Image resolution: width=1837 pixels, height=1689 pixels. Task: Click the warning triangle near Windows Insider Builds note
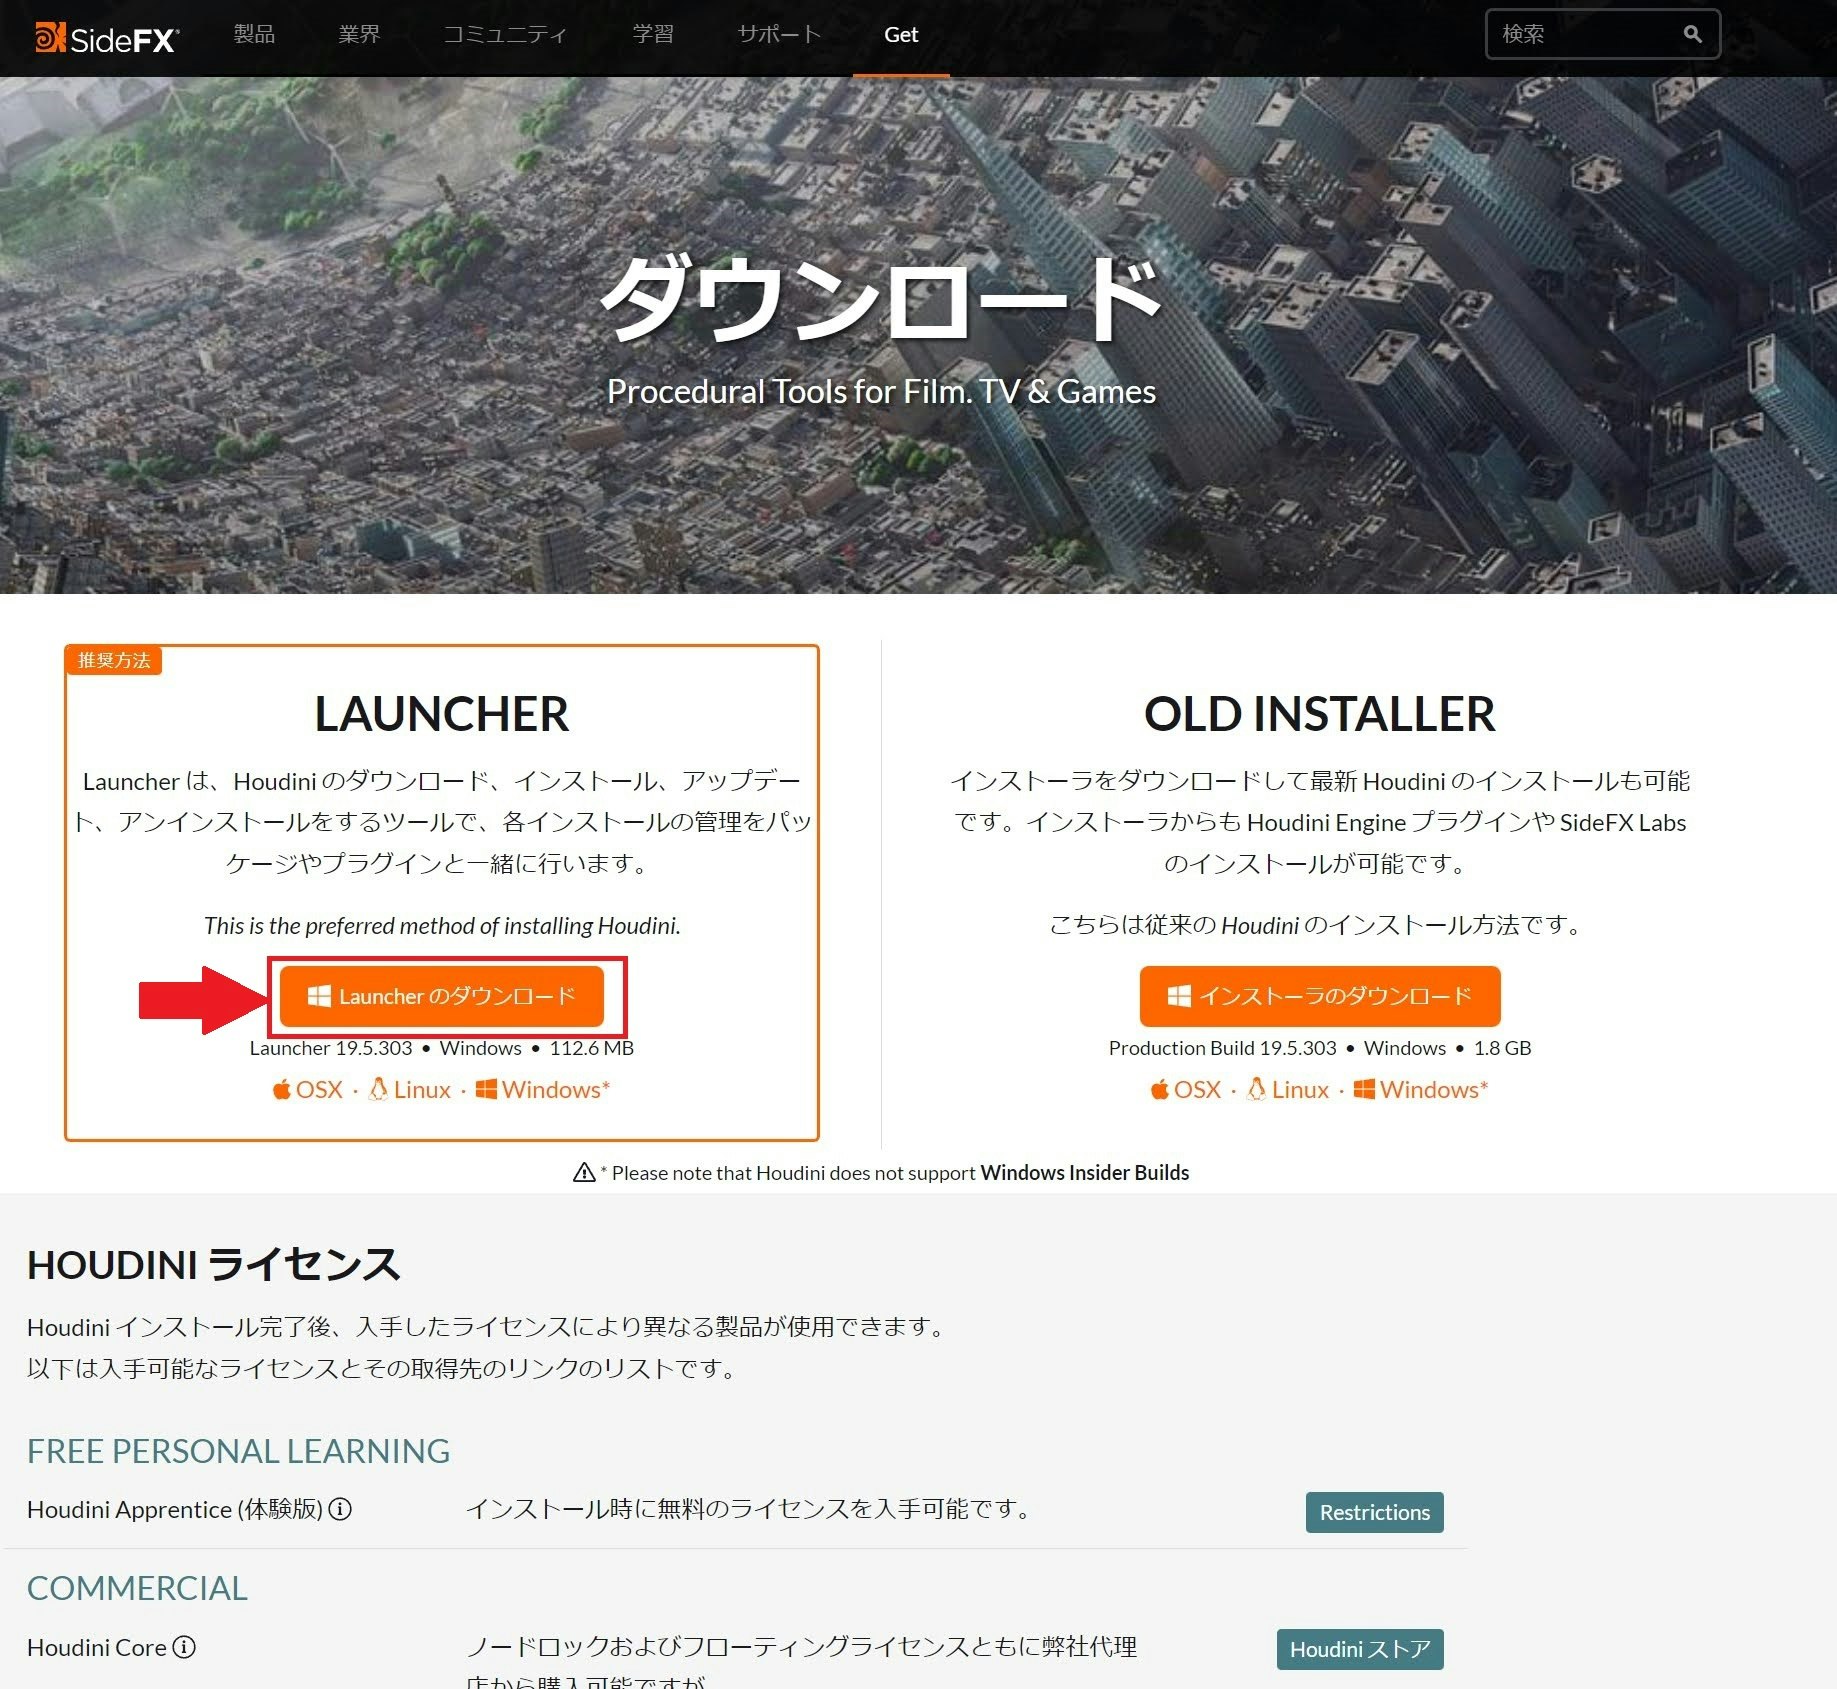[x=584, y=1171]
